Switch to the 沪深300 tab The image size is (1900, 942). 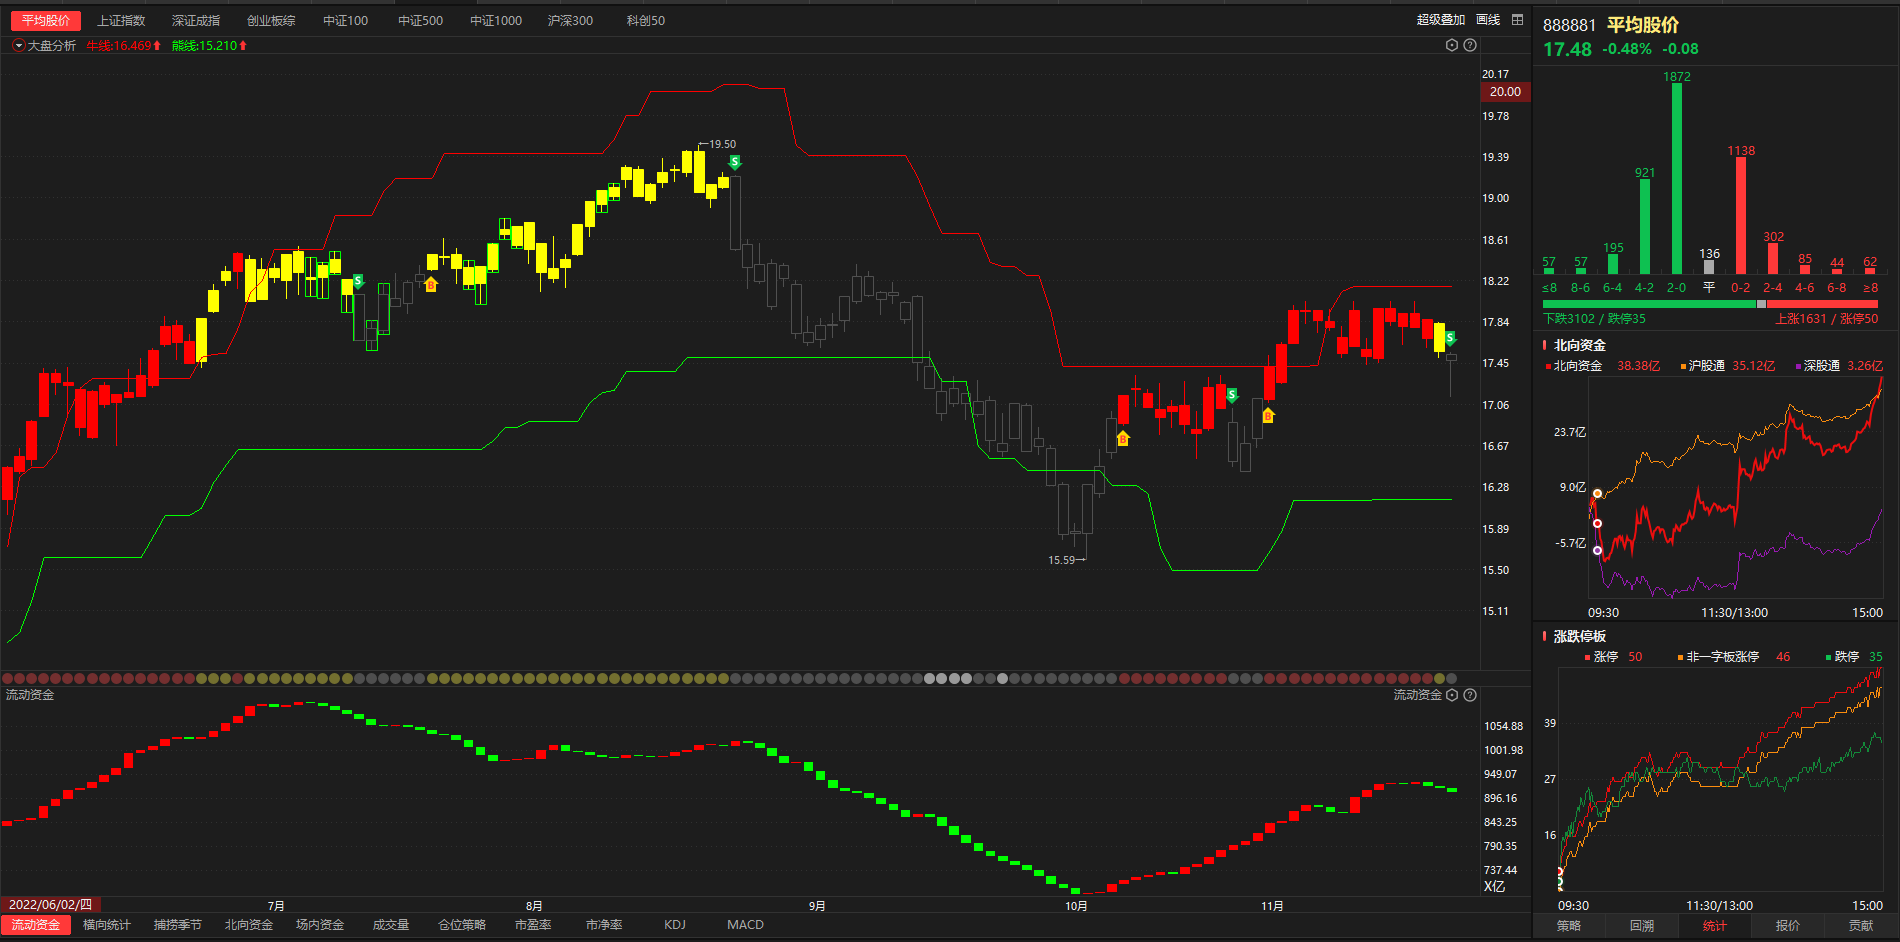tap(571, 20)
